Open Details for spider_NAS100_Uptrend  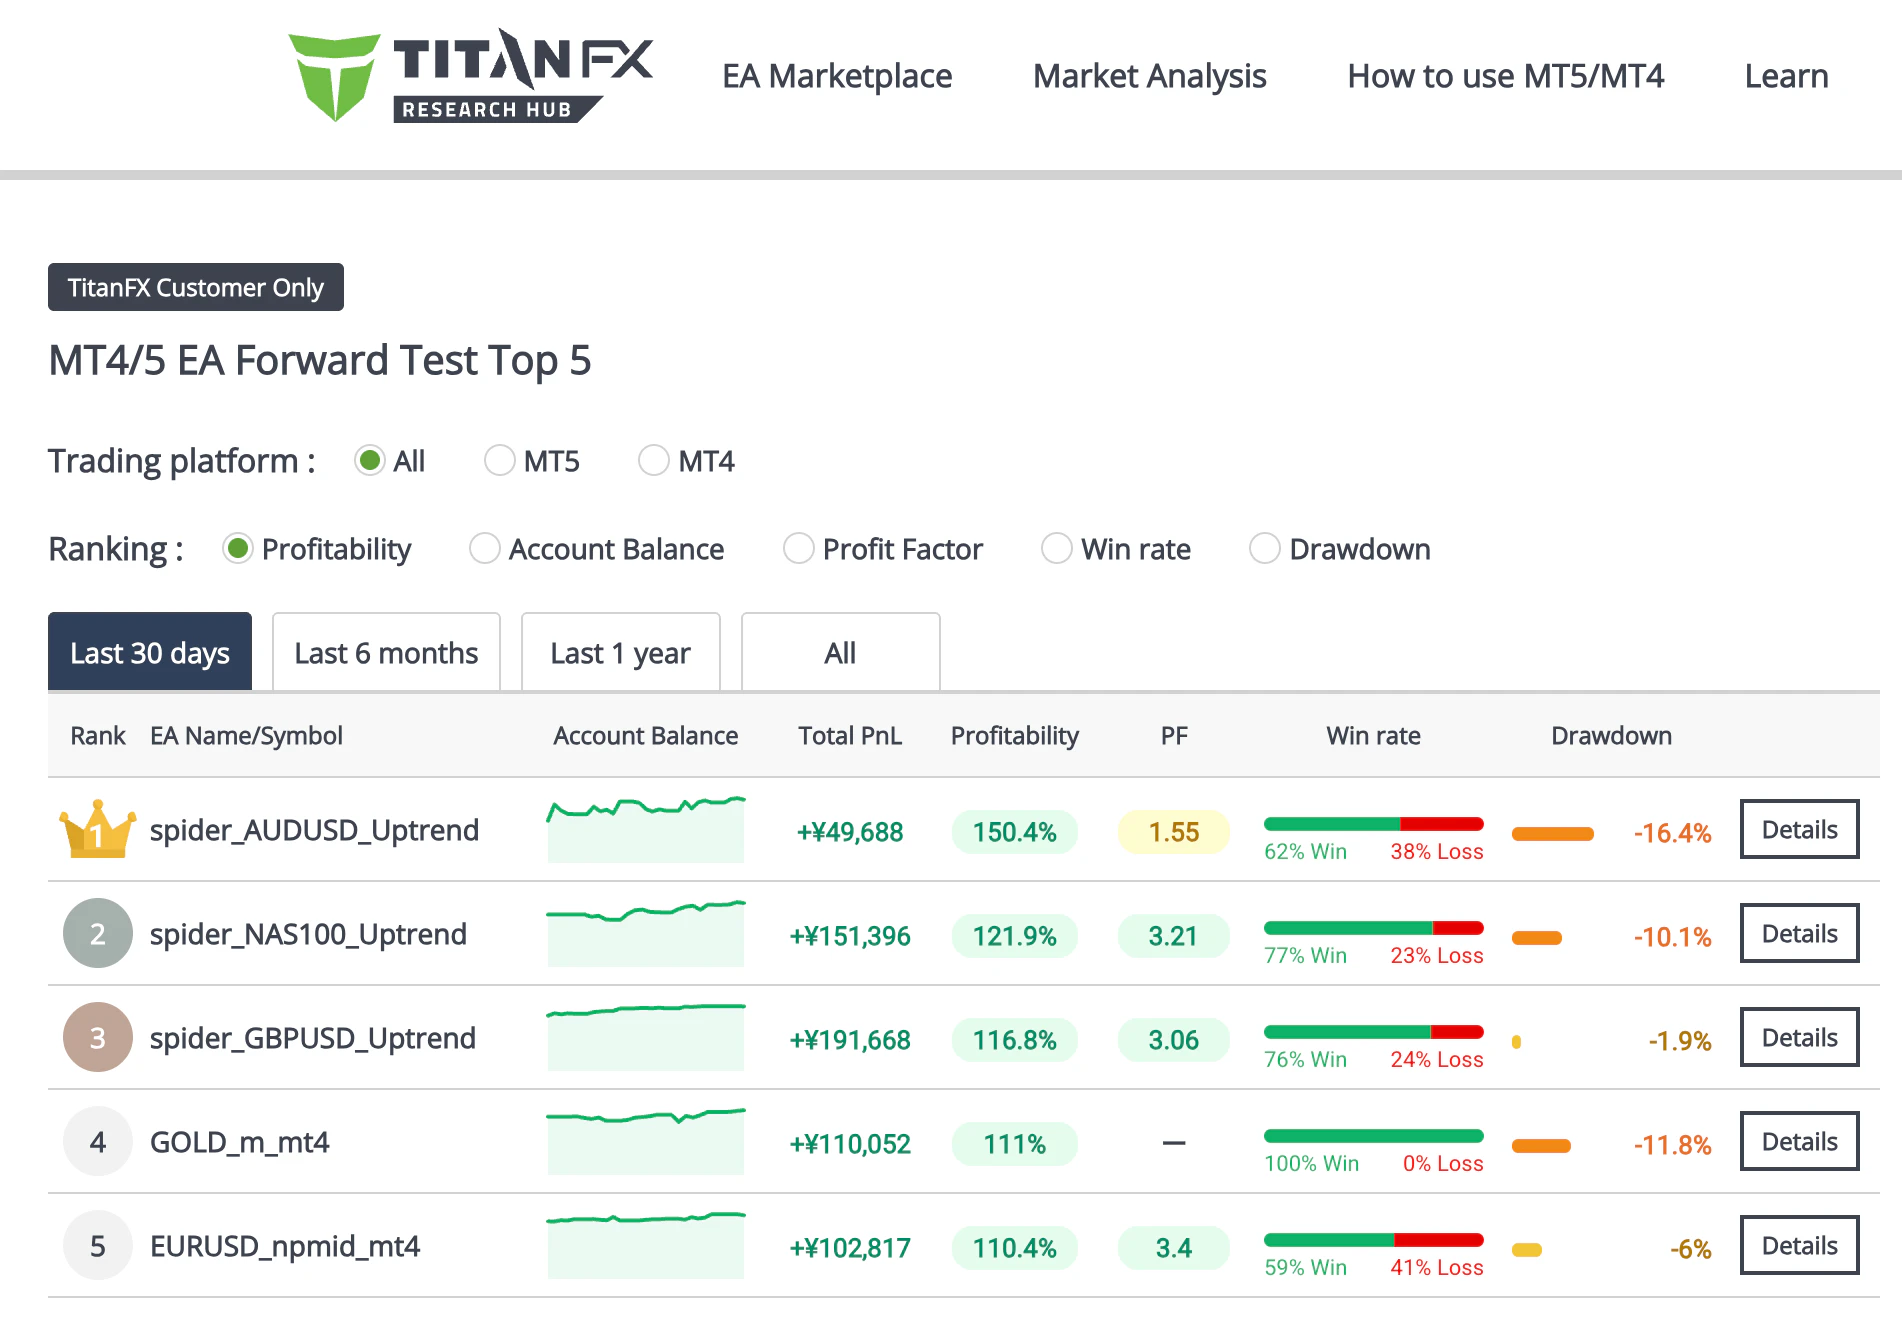(1799, 934)
